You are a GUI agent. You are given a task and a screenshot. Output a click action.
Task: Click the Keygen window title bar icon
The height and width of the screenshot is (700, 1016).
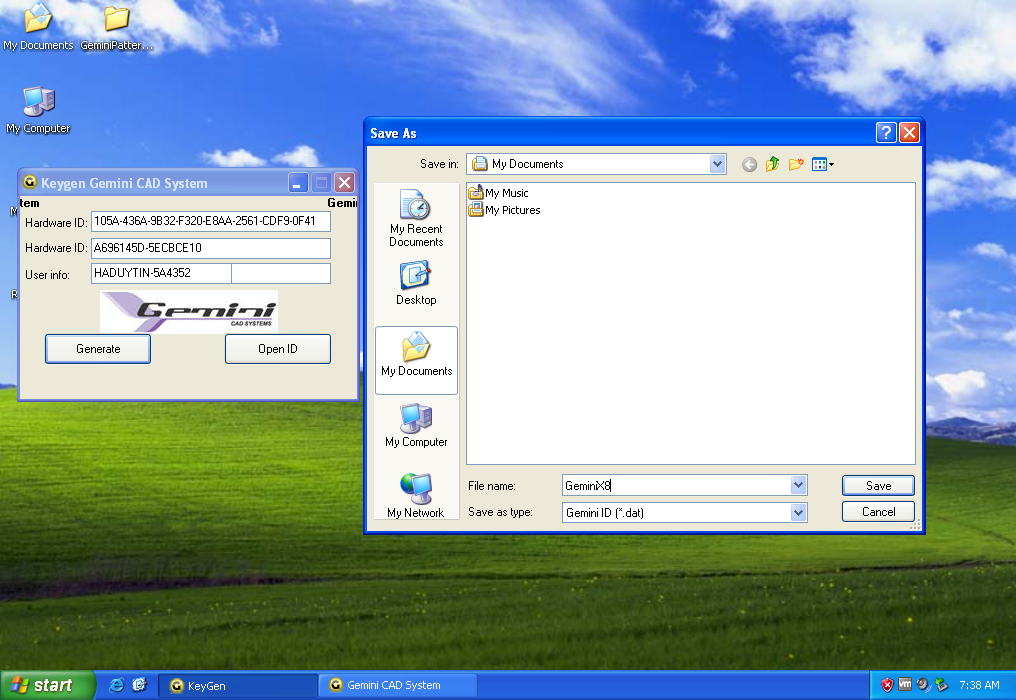29,182
